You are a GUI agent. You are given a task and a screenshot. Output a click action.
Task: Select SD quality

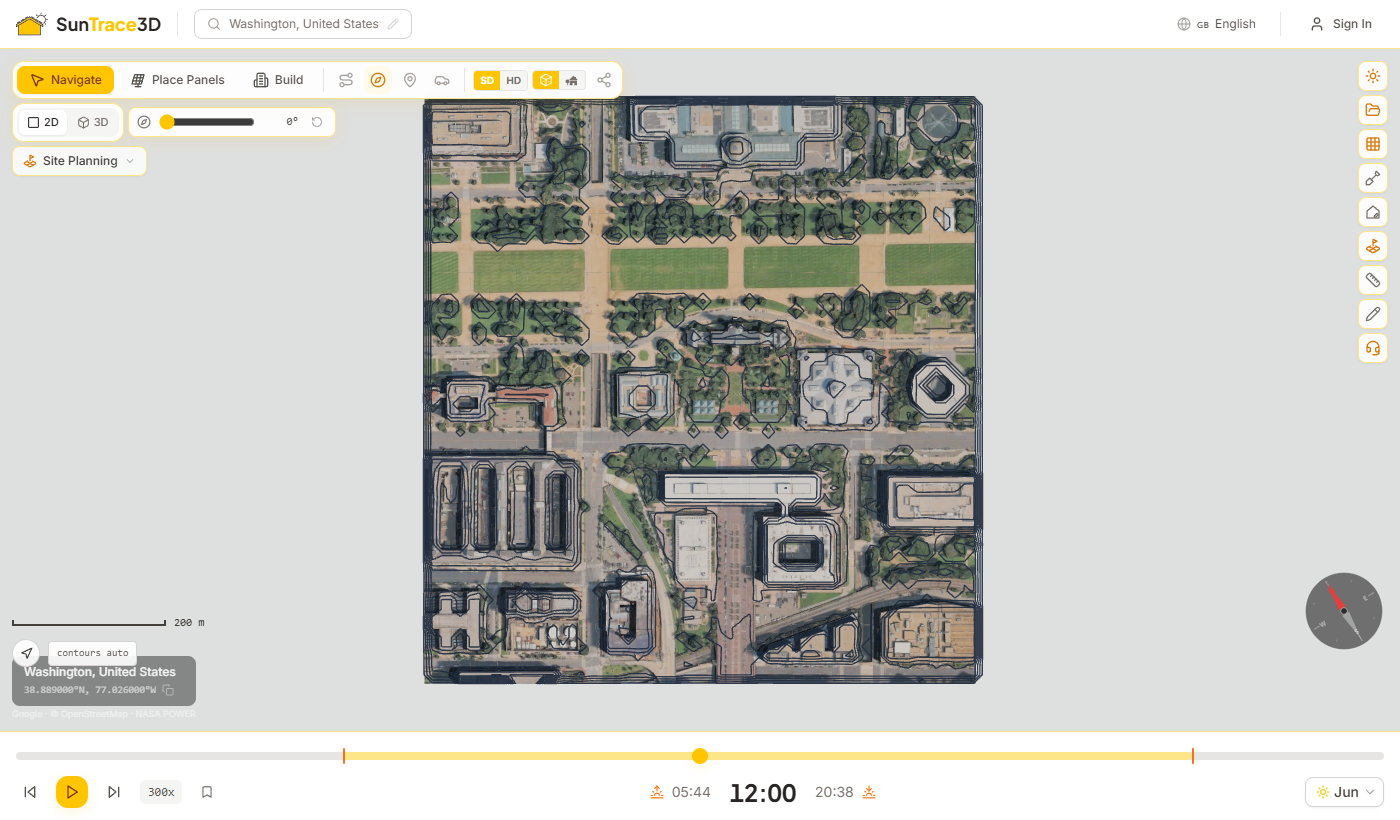click(x=487, y=80)
